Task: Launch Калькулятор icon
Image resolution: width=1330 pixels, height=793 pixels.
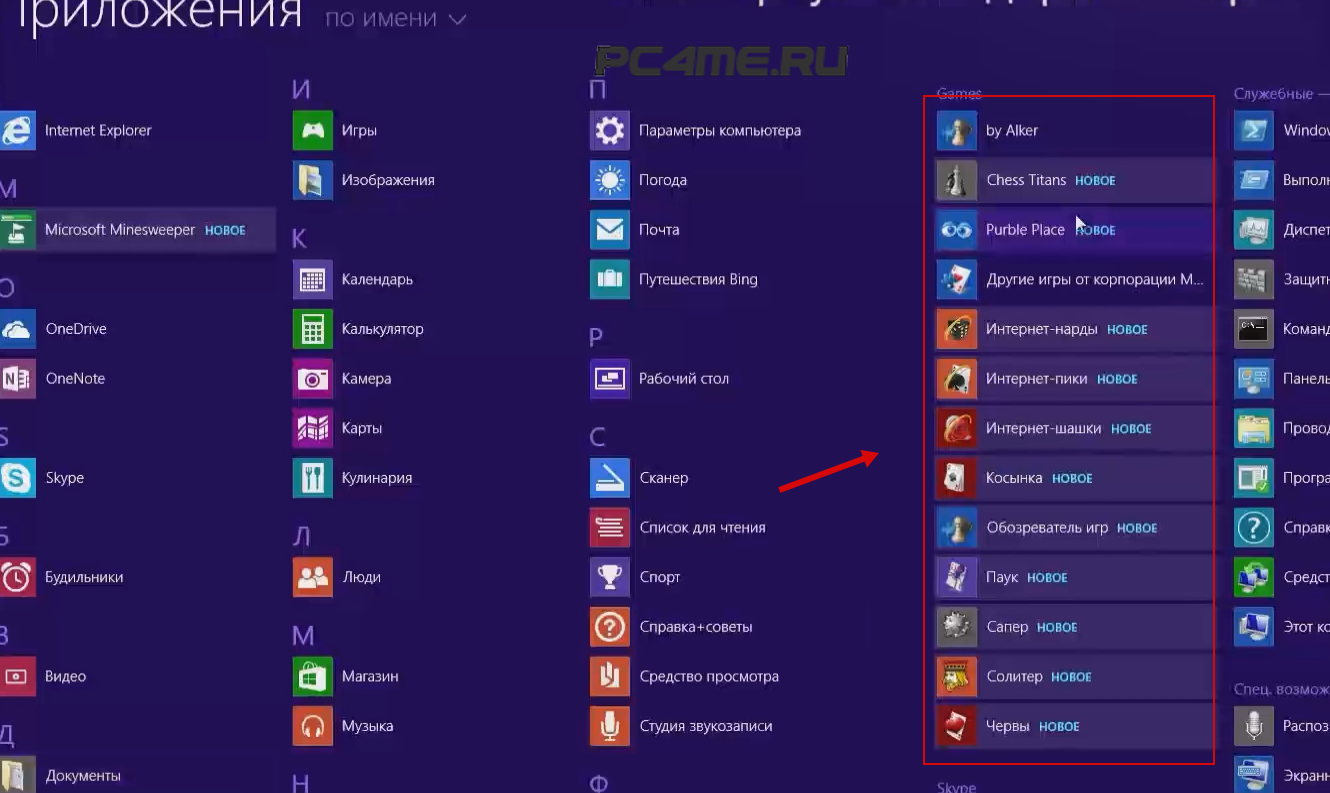Action: [x=313, y=329]
